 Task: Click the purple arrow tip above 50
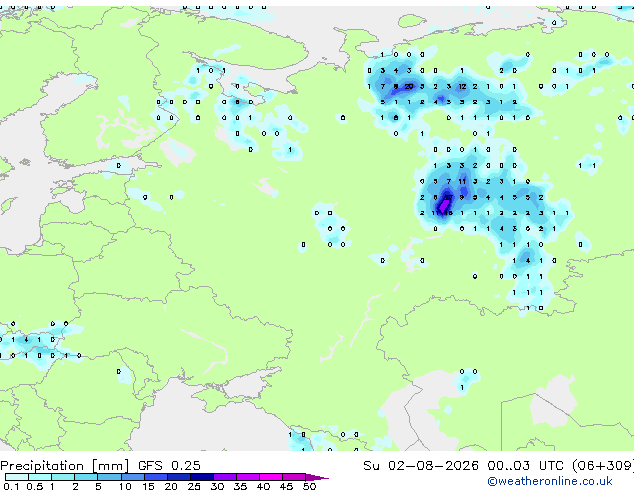click(317, 477)
